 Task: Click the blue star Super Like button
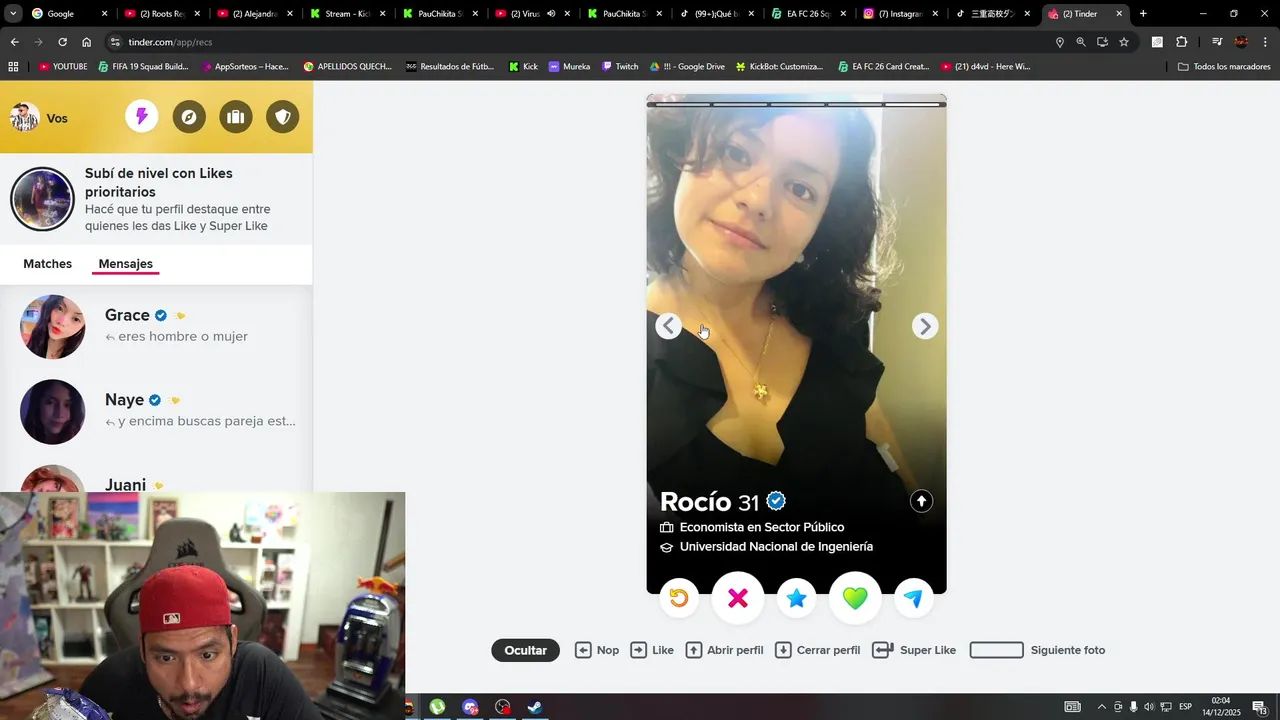796,598
